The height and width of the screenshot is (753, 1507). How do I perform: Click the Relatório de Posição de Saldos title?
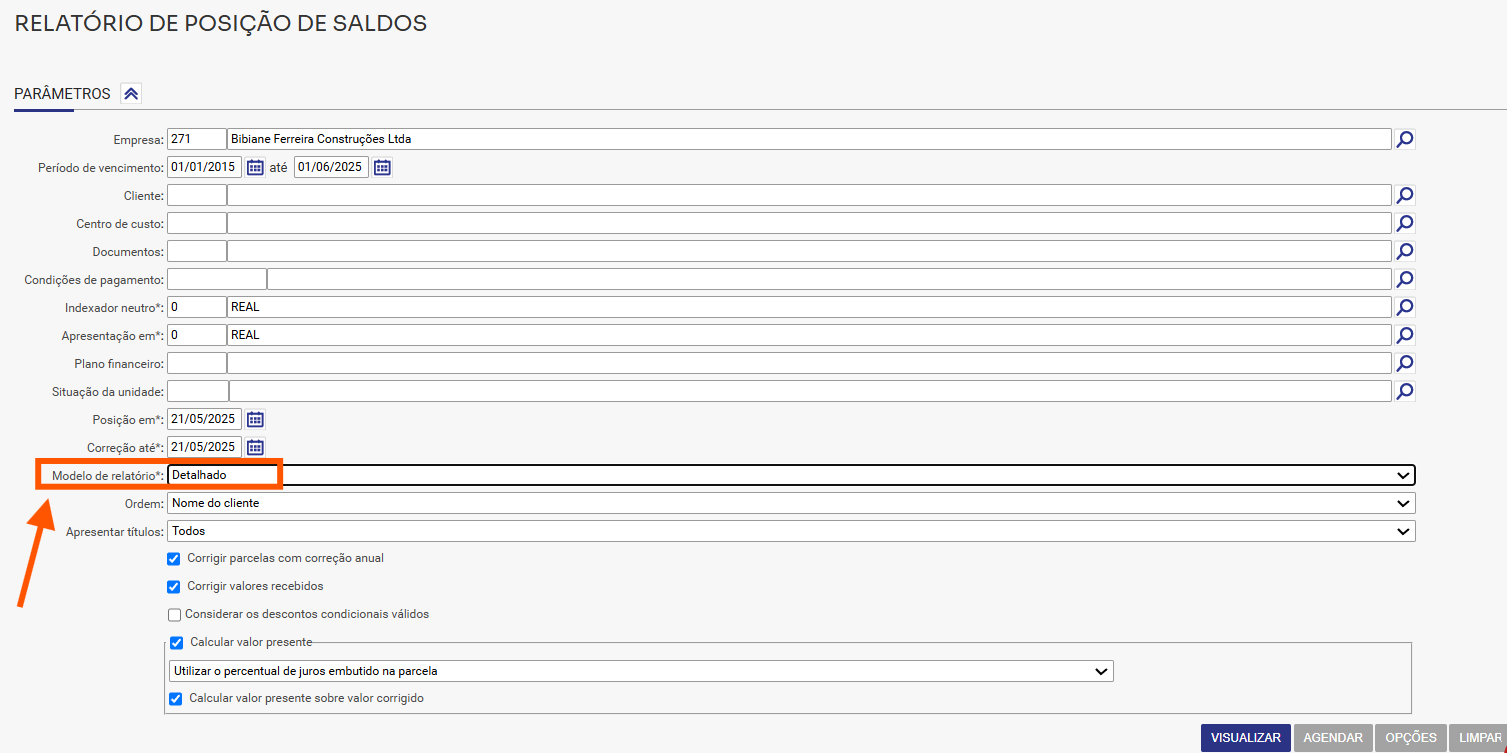coord(221,23)
